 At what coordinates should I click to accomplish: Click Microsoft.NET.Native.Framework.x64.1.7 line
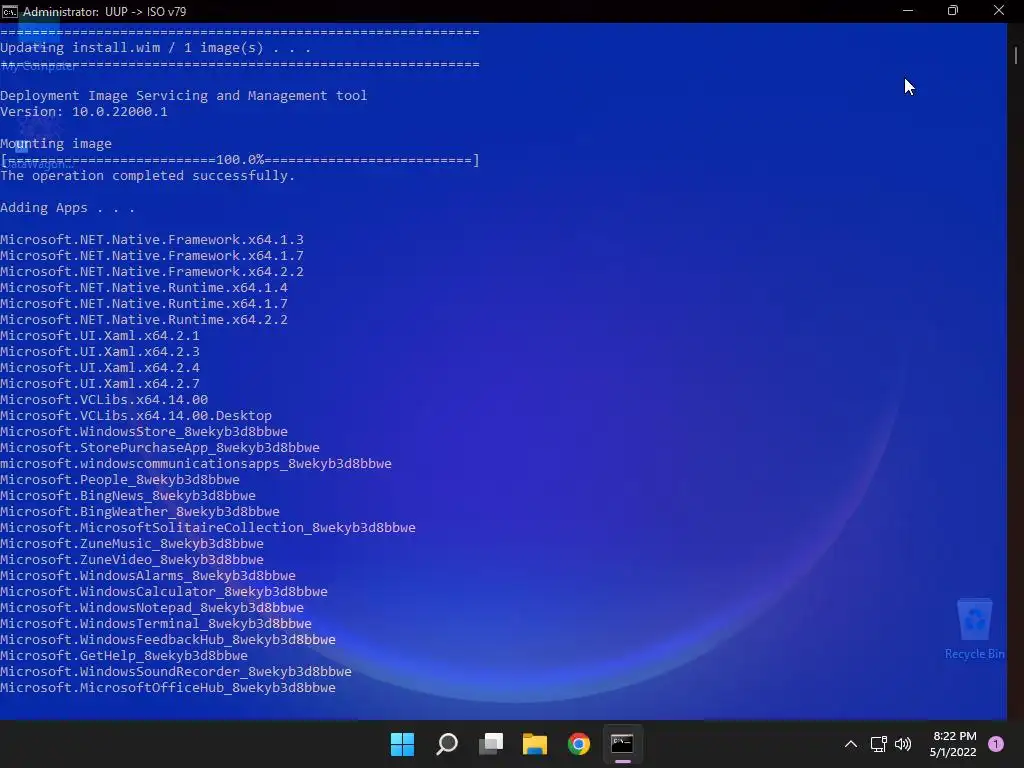[x=152, y=255]
